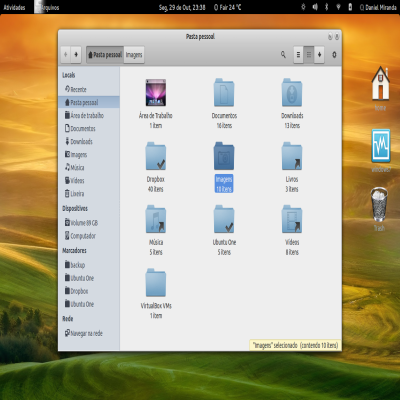The height and width of the screenshot is (400, 400).
Task: Open Daniel Miranda user menu
Action: 378,7
